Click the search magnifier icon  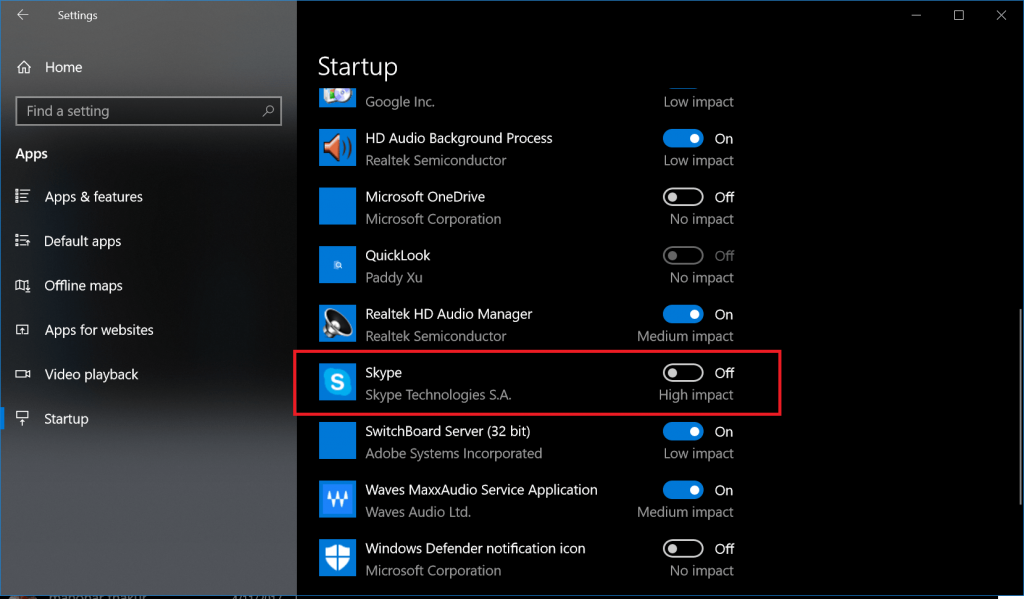tap(268, 110)
